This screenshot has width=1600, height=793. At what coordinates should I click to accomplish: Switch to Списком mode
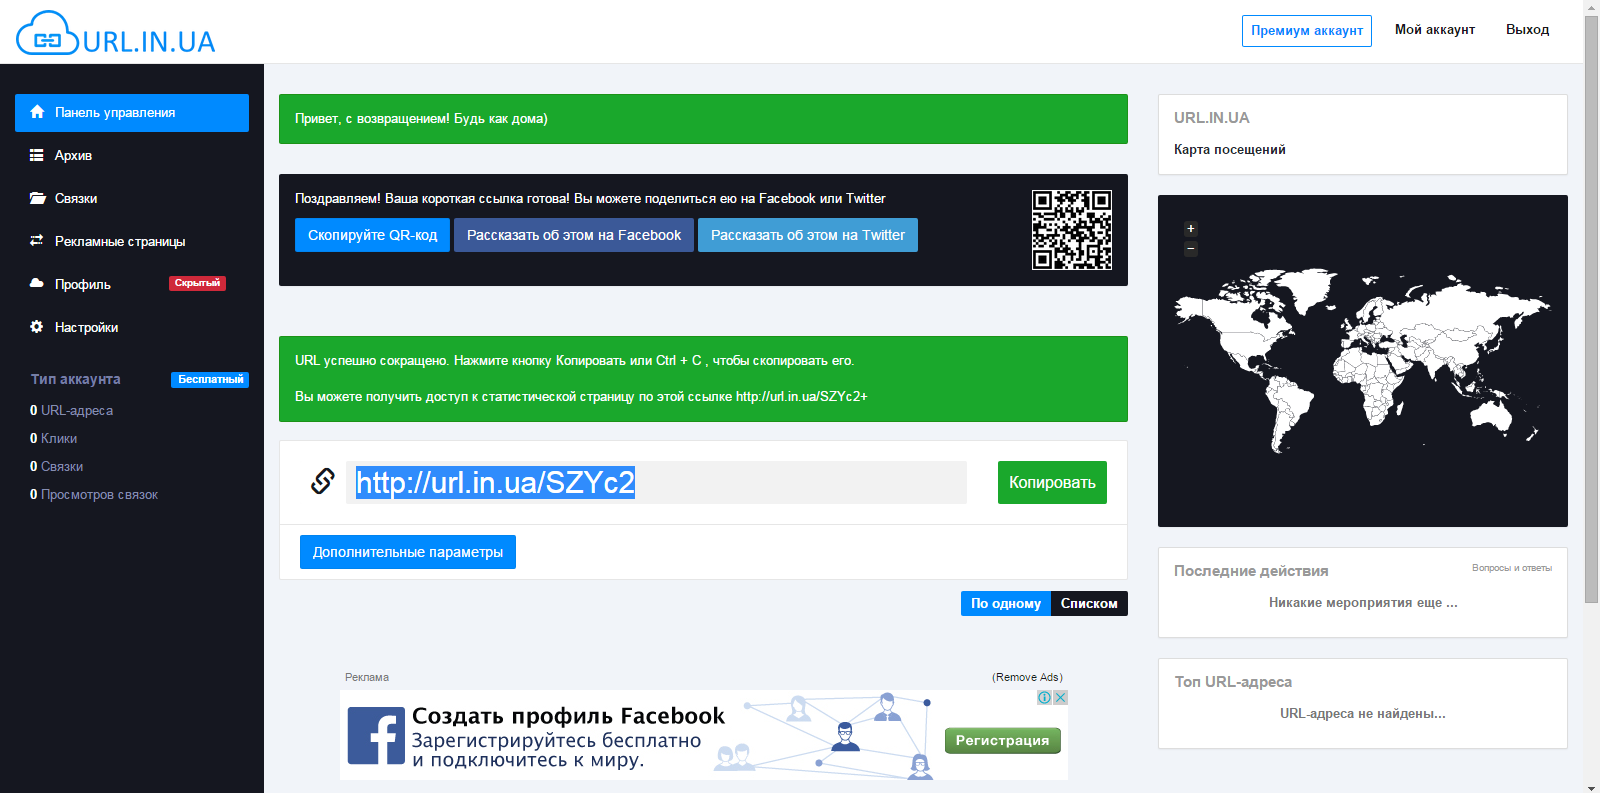point(1089,604)
